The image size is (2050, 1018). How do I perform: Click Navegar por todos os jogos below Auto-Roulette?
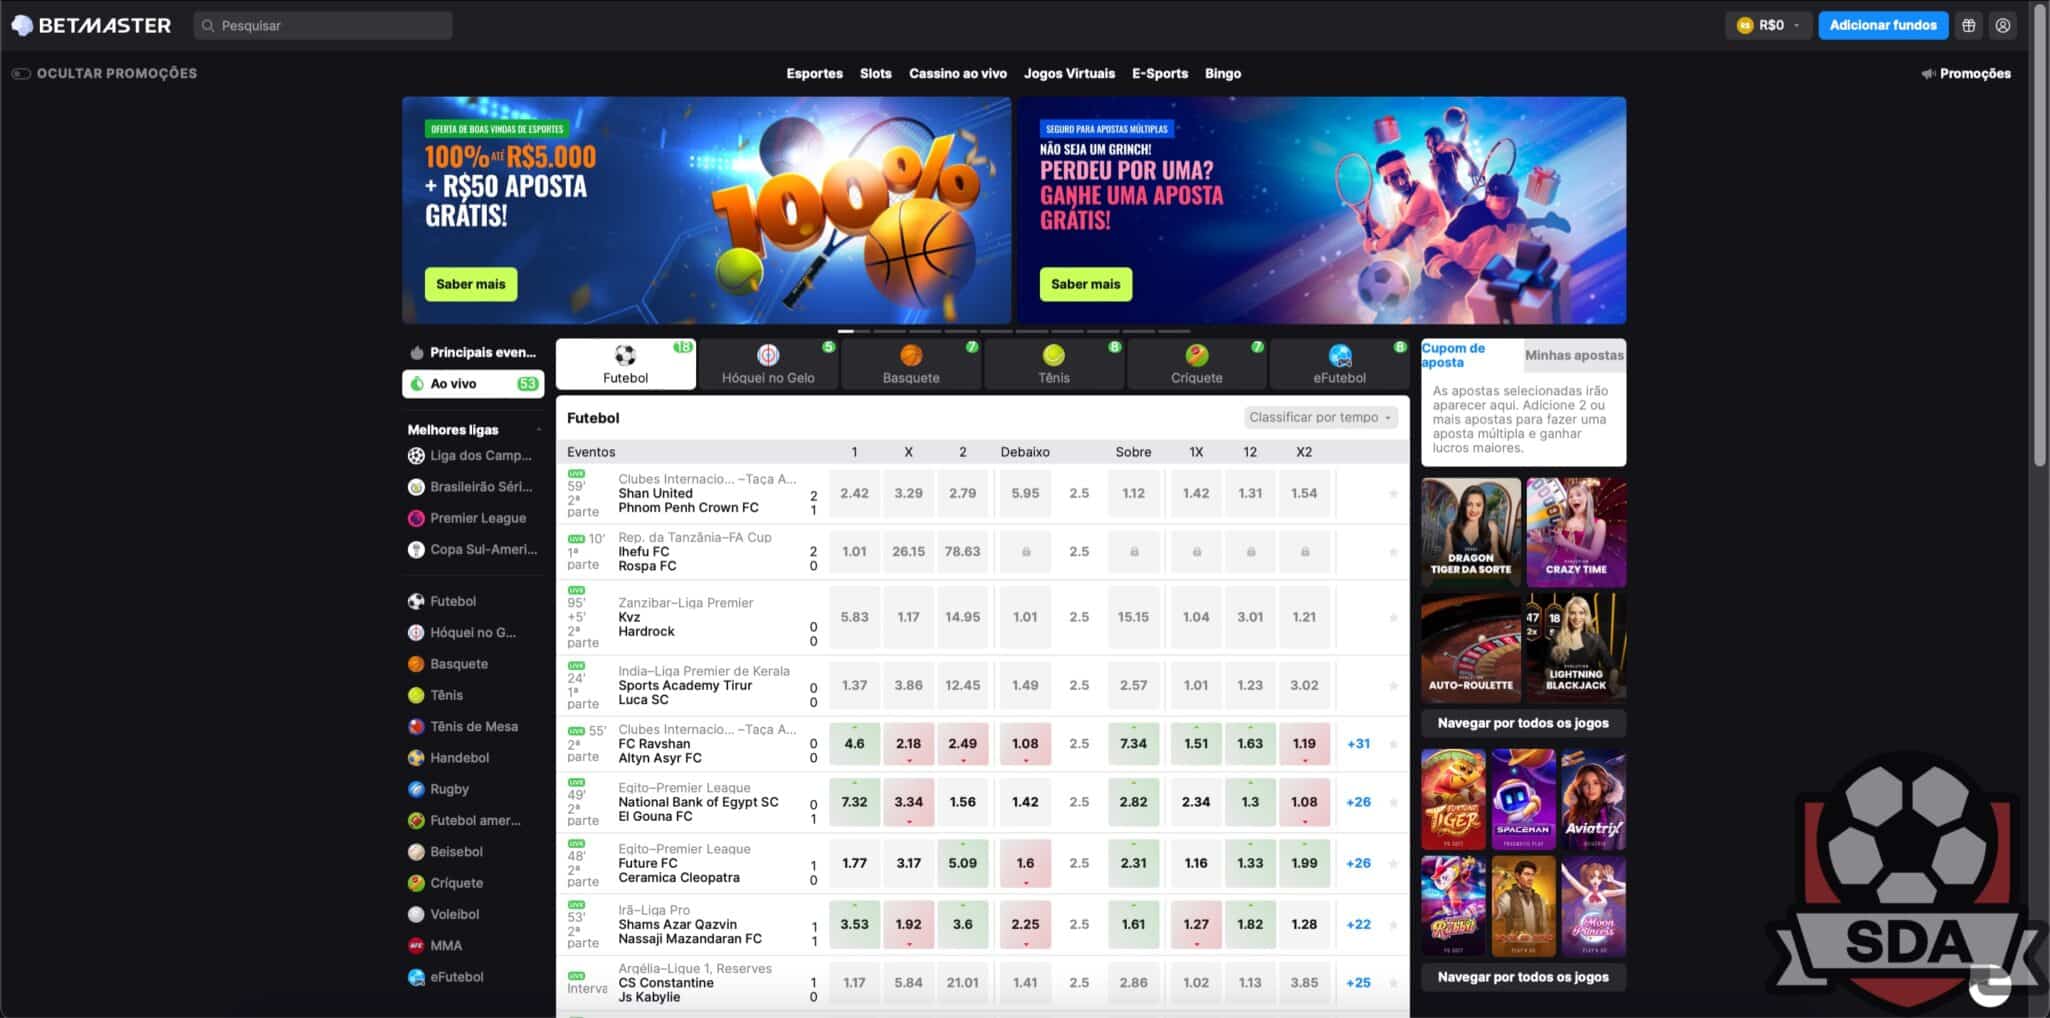(x=1523, y=723)
